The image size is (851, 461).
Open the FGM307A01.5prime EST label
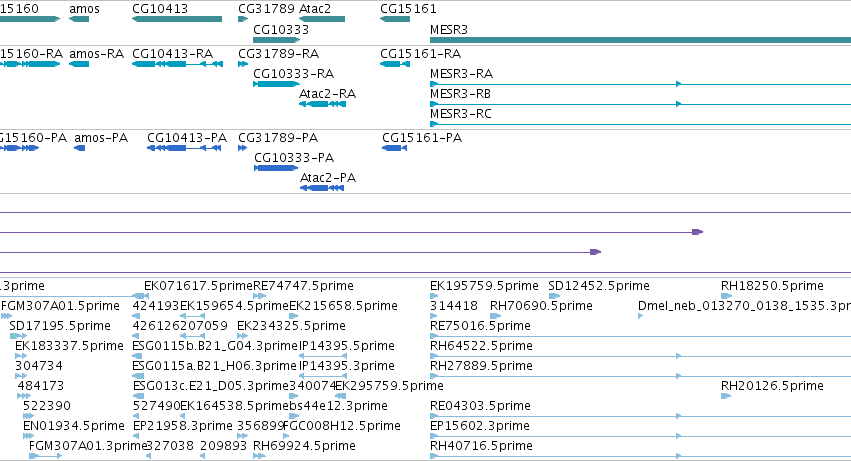click(60, 306)
